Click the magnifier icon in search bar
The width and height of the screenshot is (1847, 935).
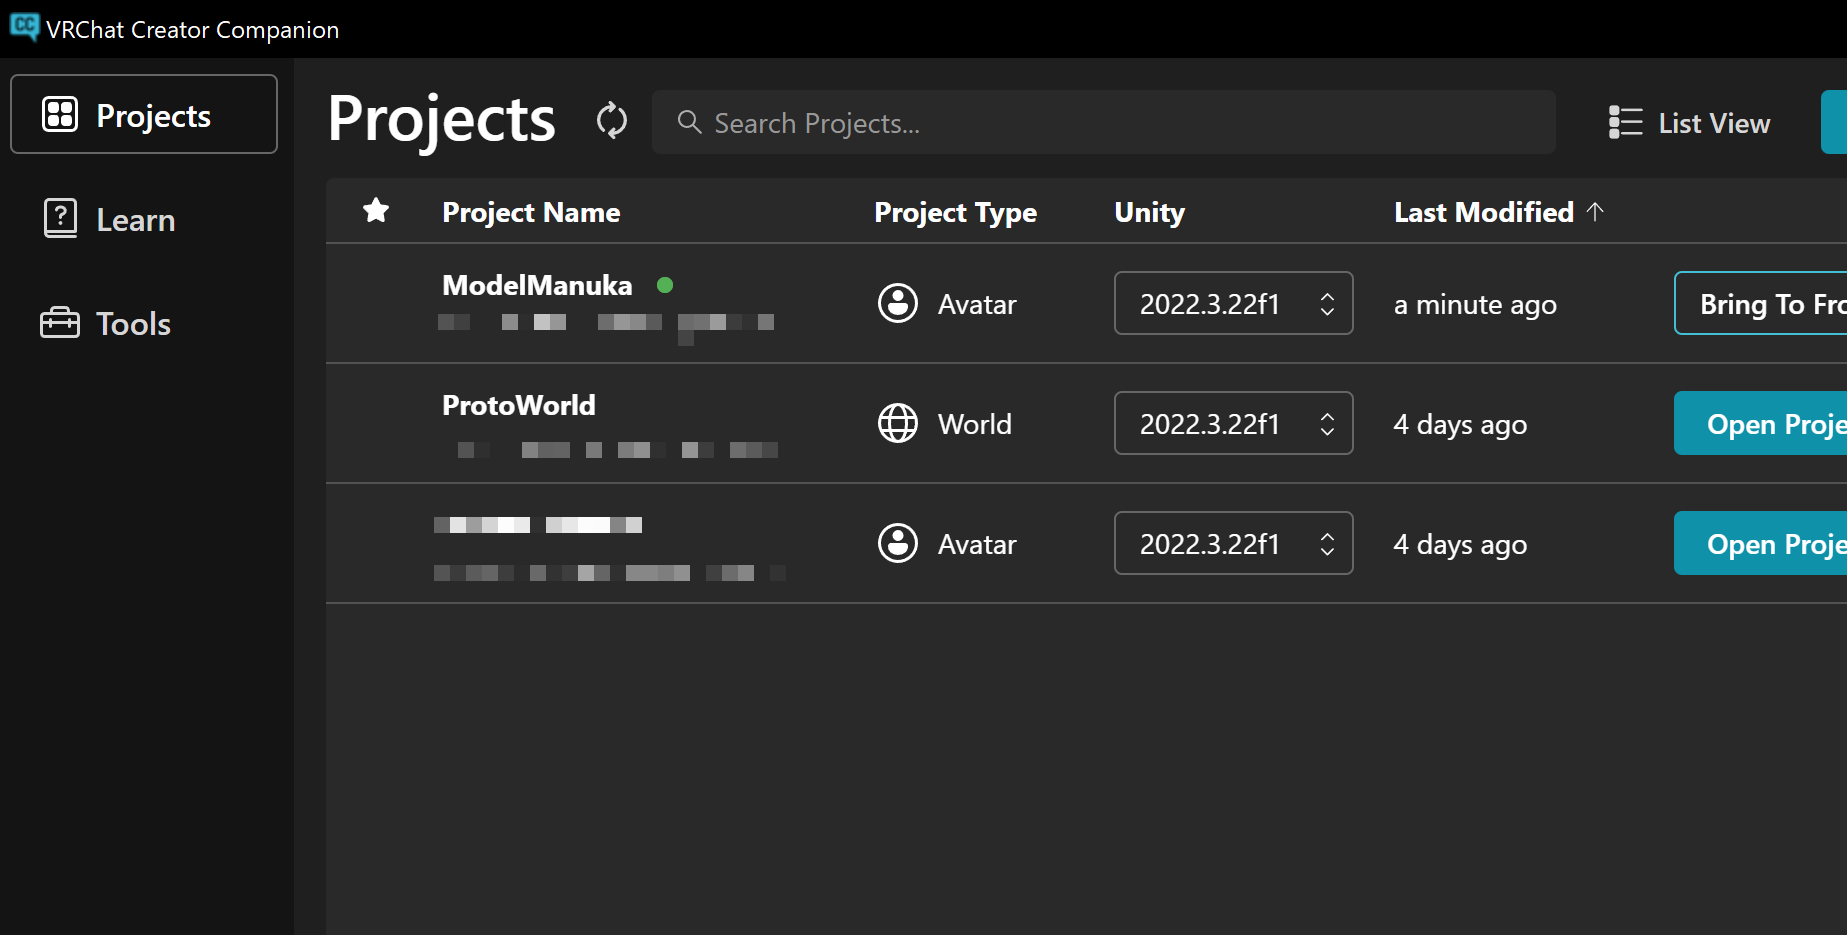(x=689, y=122)
